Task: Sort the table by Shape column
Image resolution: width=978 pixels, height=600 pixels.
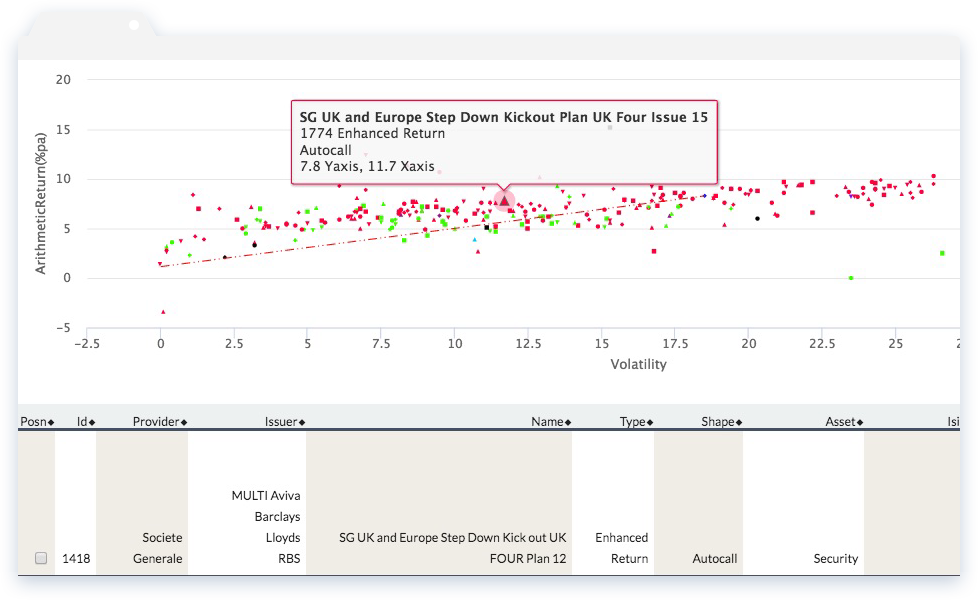Action: pyautogui.click(x=722, y=422)
